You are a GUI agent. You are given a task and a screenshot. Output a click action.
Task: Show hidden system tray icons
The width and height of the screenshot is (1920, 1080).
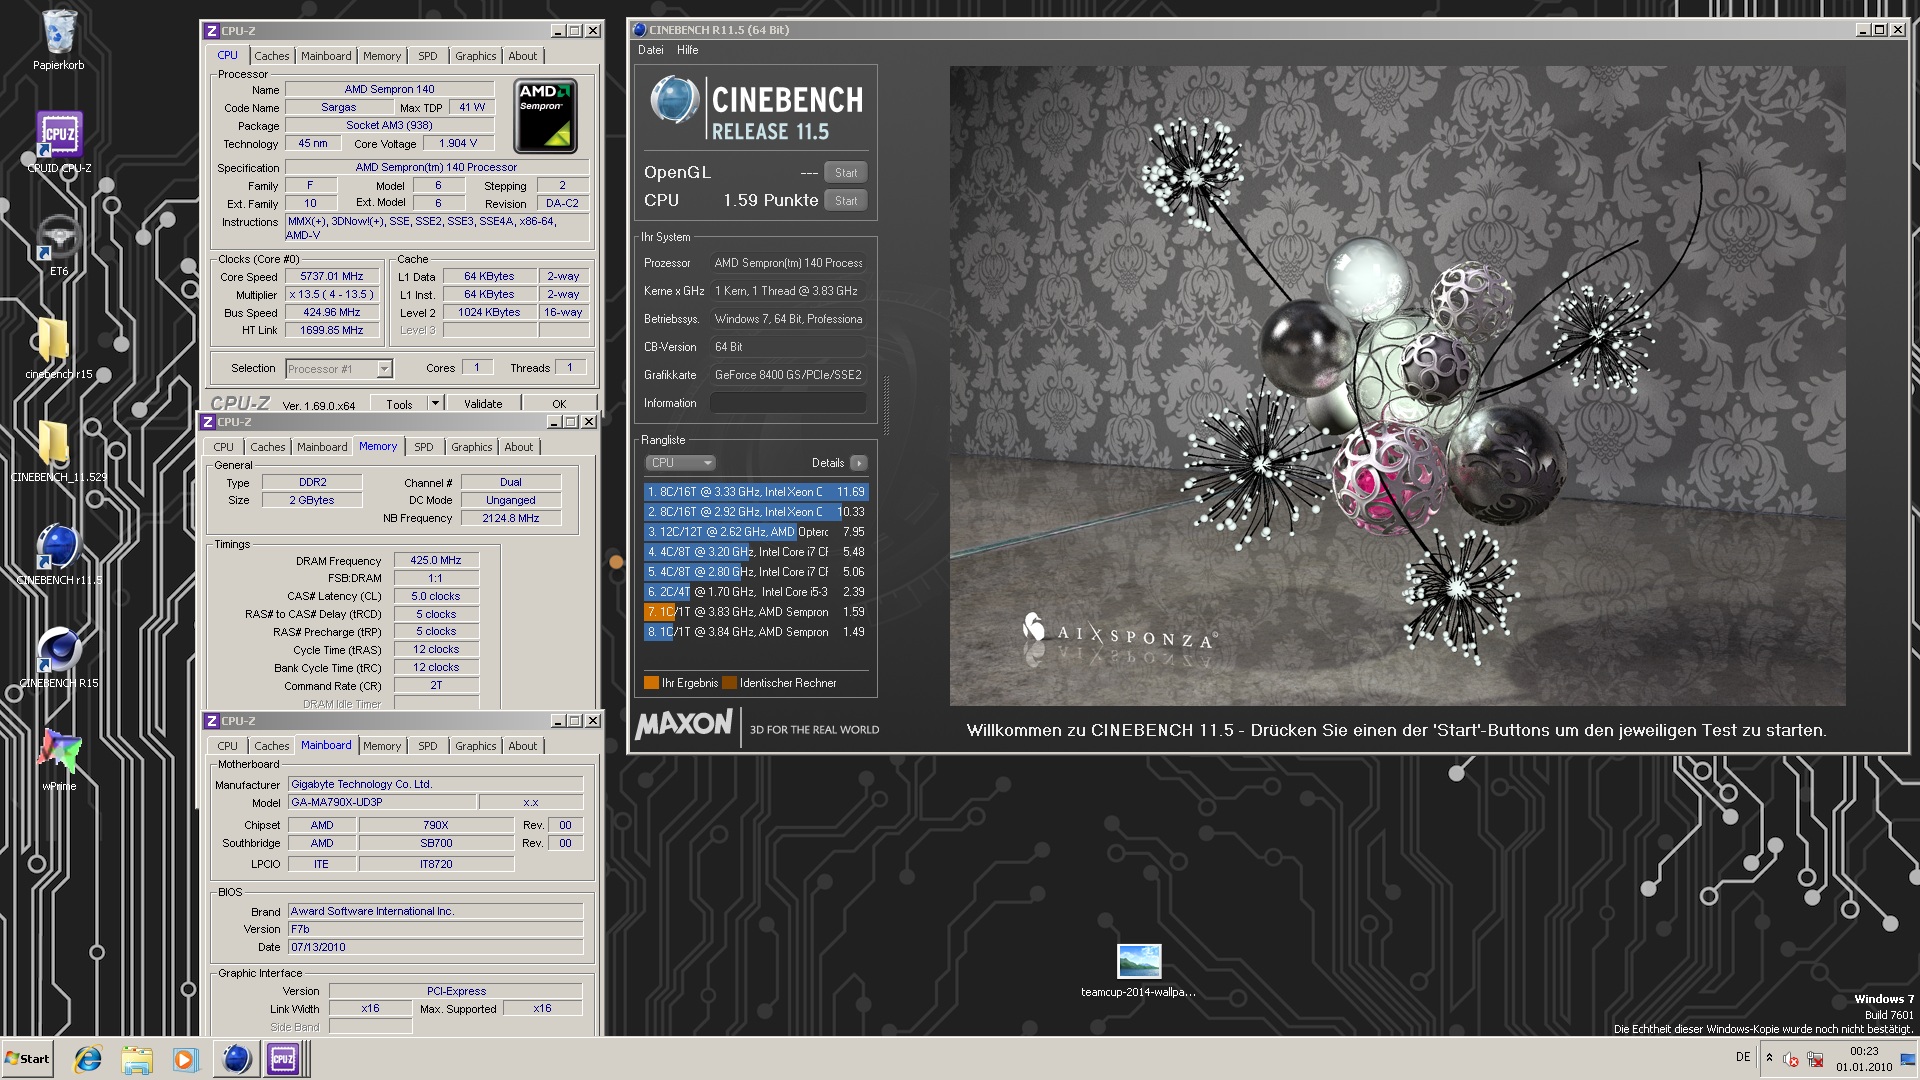1769,1058
